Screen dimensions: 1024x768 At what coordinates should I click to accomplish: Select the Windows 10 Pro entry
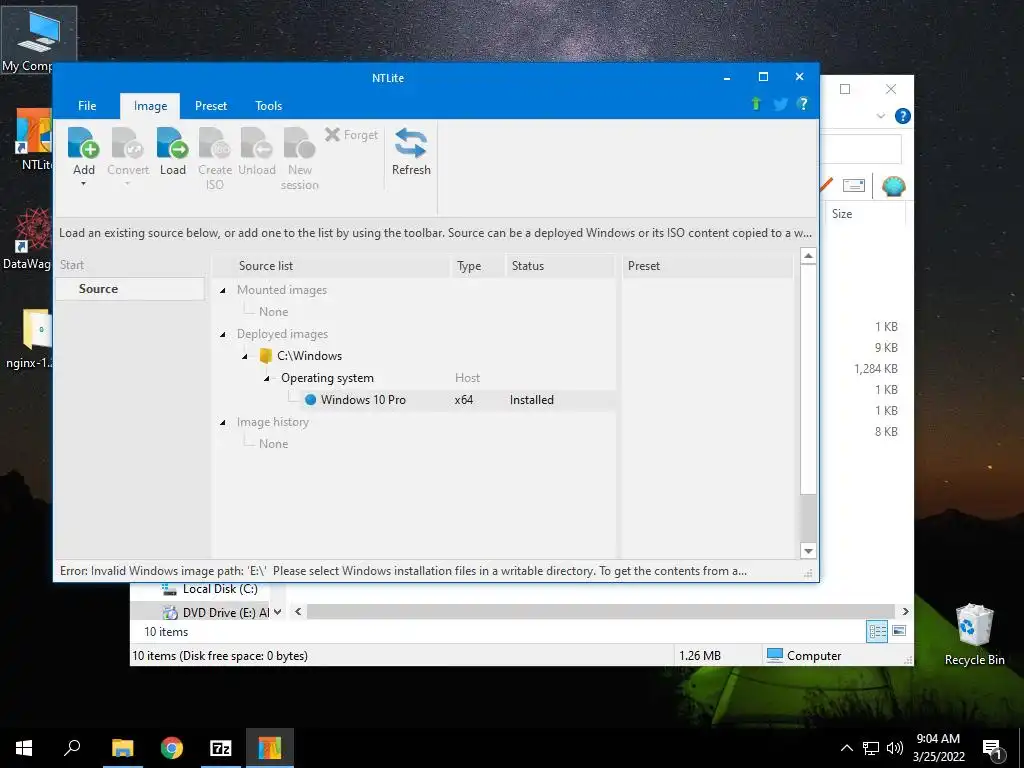(x=363, y=400)
